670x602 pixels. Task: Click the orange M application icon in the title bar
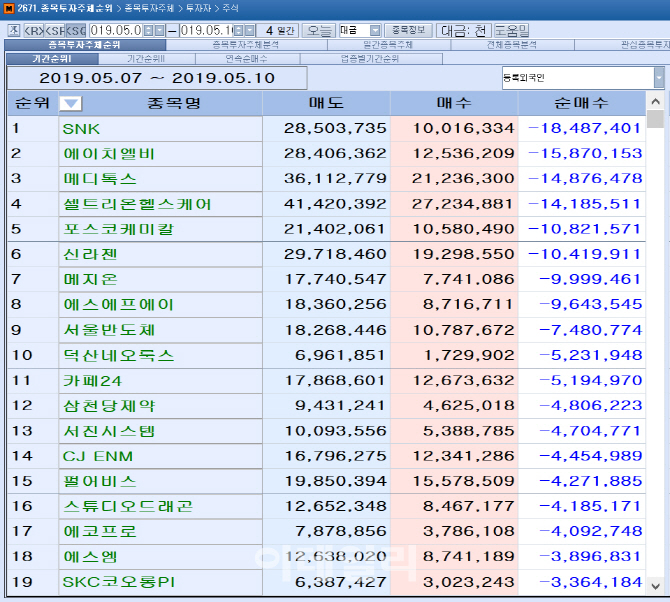9,8
